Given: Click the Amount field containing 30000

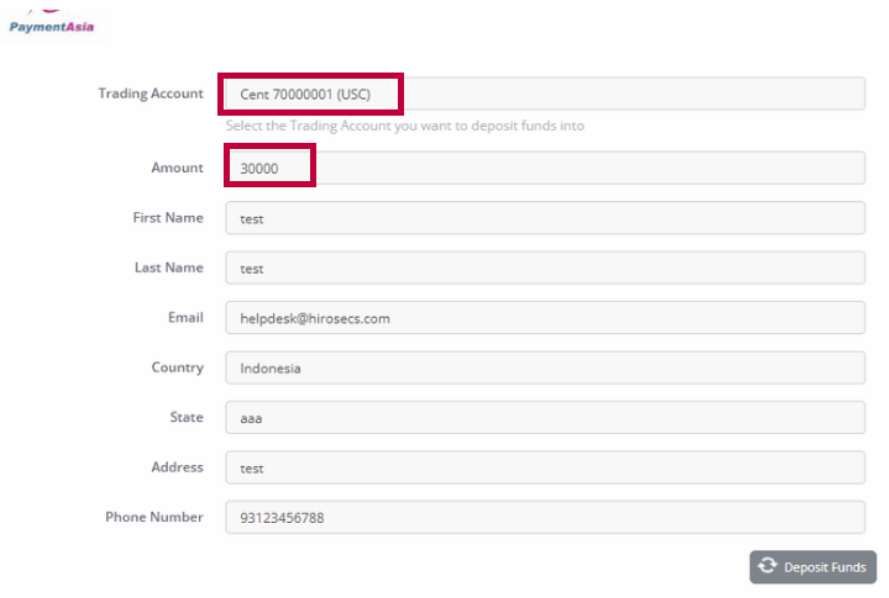Looking at the screenshot, I should [x=544, y=168].
